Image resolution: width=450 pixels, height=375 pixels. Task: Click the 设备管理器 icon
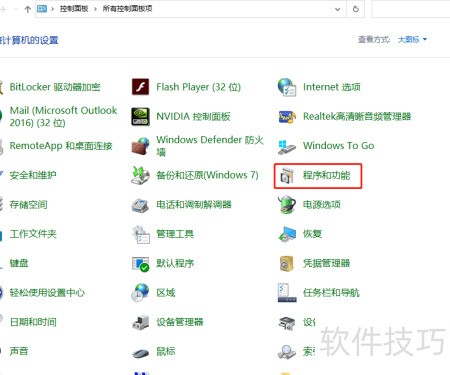[x=140, y=322]
